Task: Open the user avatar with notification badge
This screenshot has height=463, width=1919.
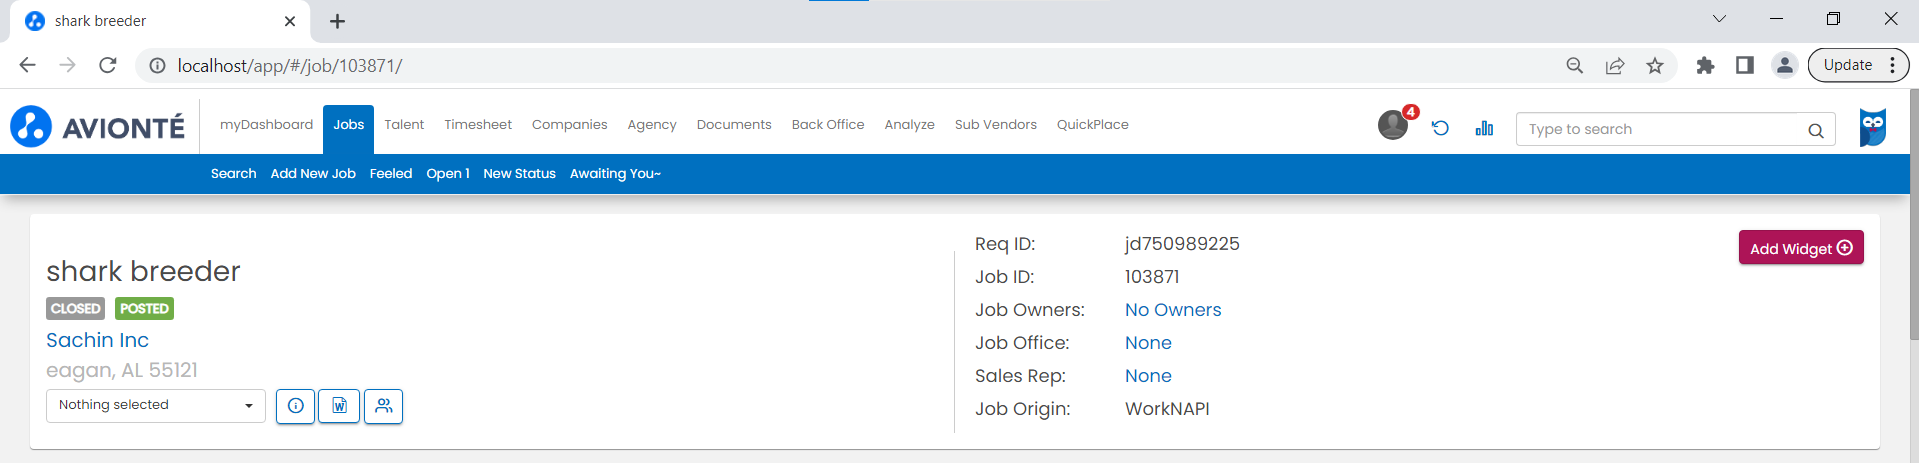Action: coord(1394,125)
